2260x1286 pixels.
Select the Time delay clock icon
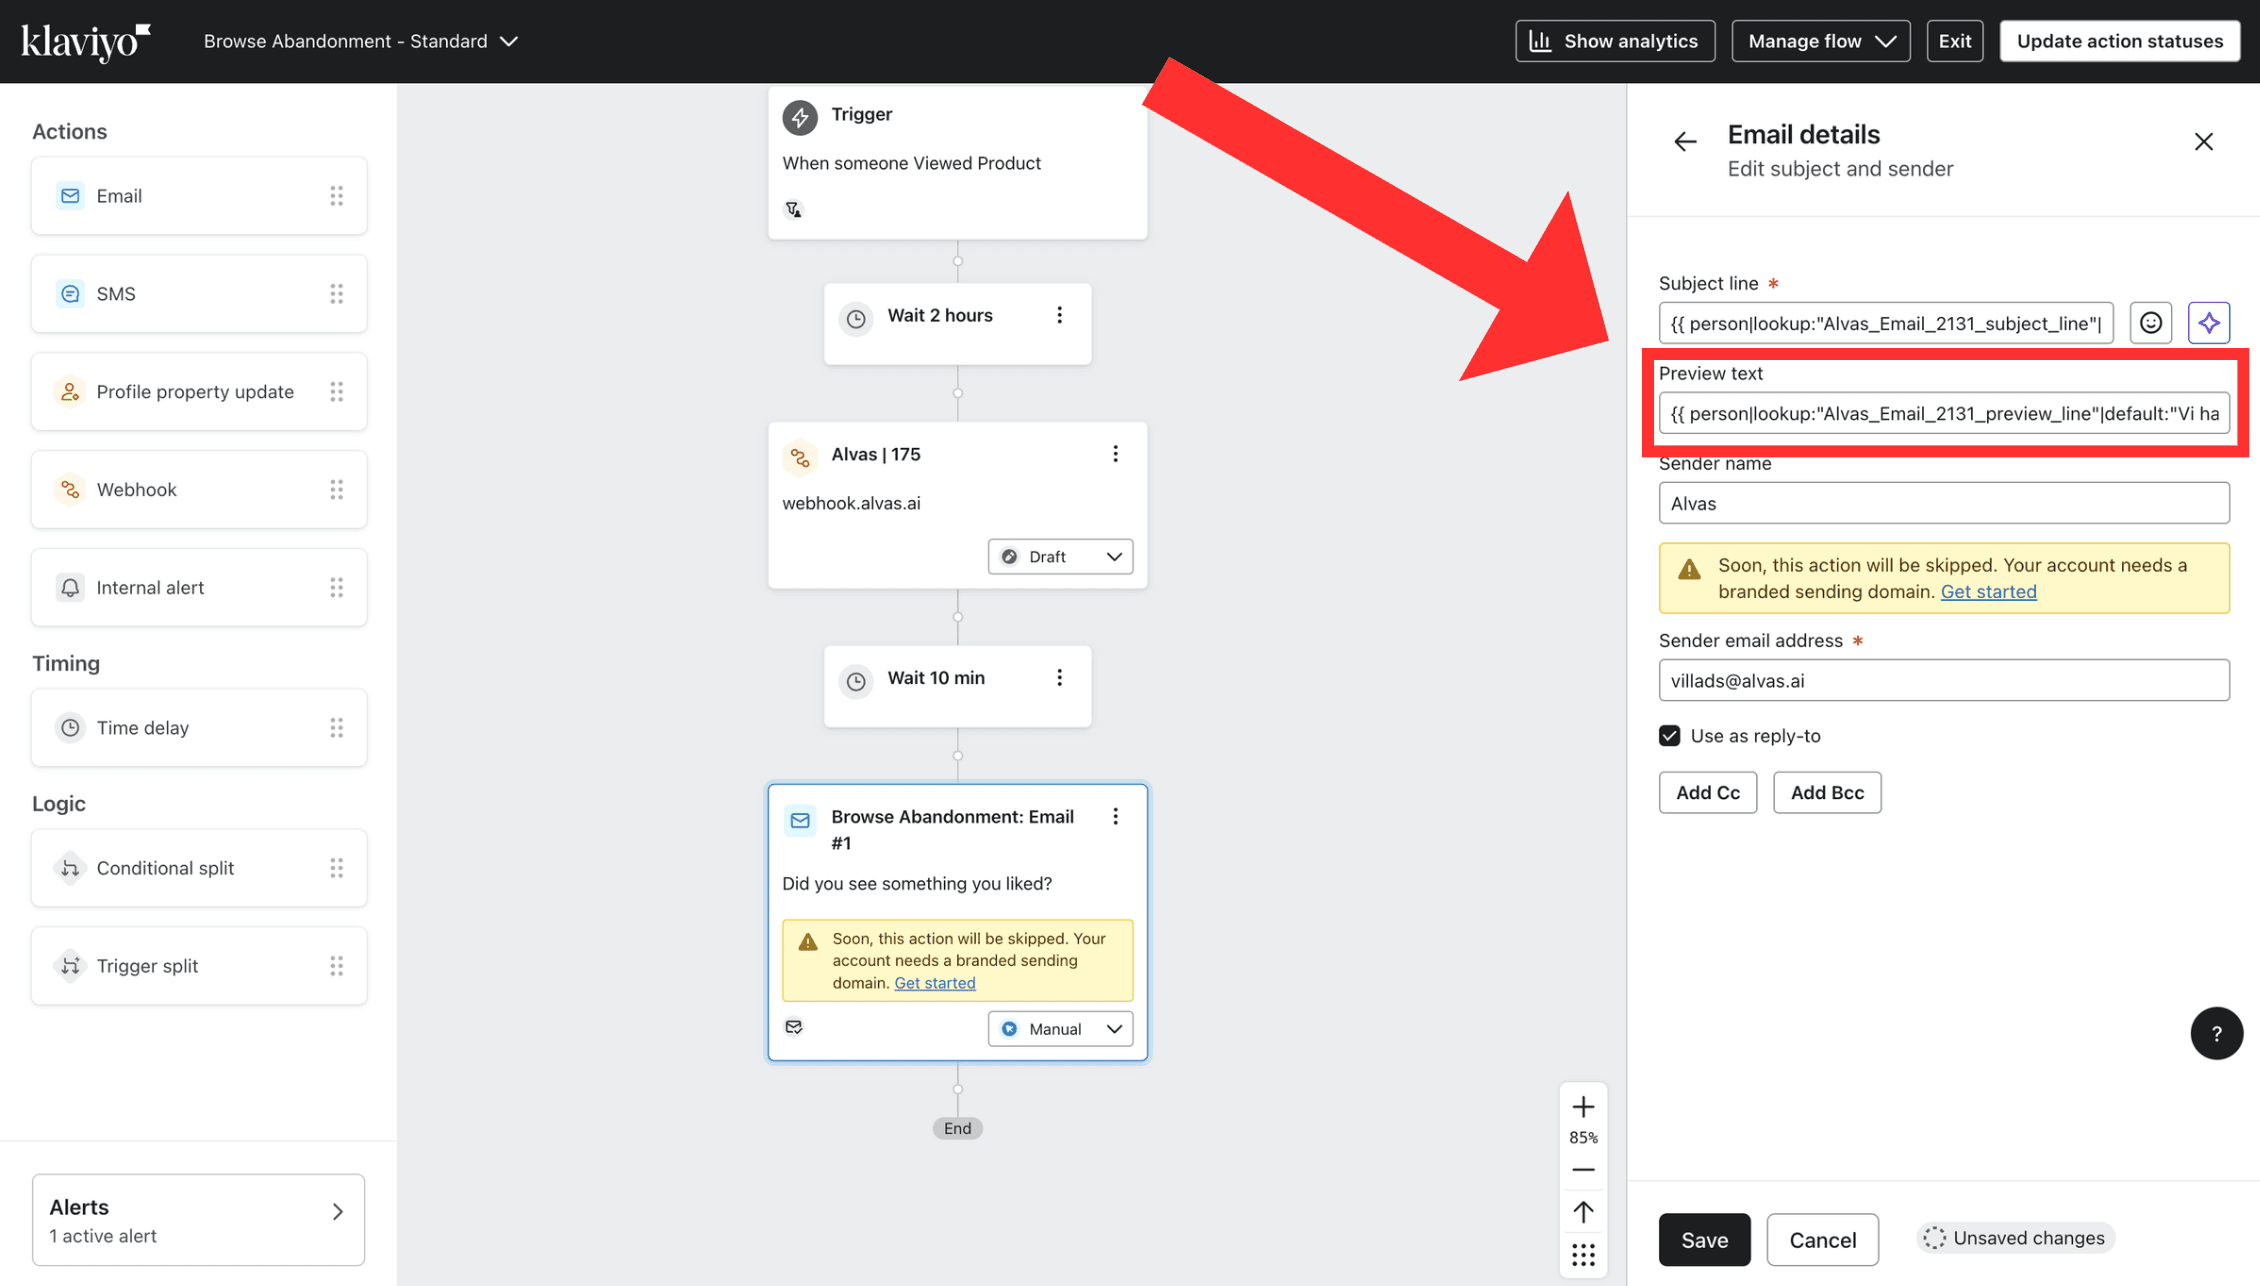pos(70,728)
